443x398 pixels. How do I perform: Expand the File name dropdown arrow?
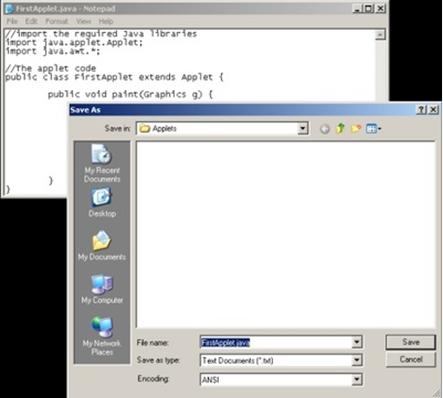(x=357, y=342)
